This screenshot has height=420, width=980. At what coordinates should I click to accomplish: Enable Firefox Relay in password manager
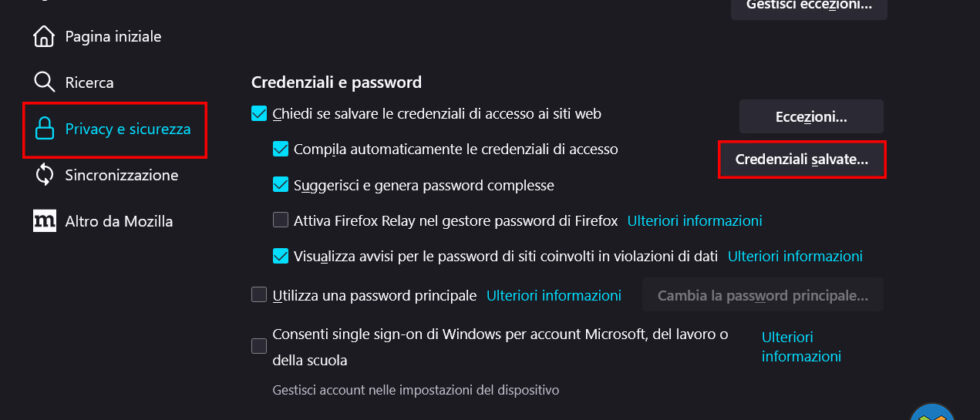(x=281, y=221)
